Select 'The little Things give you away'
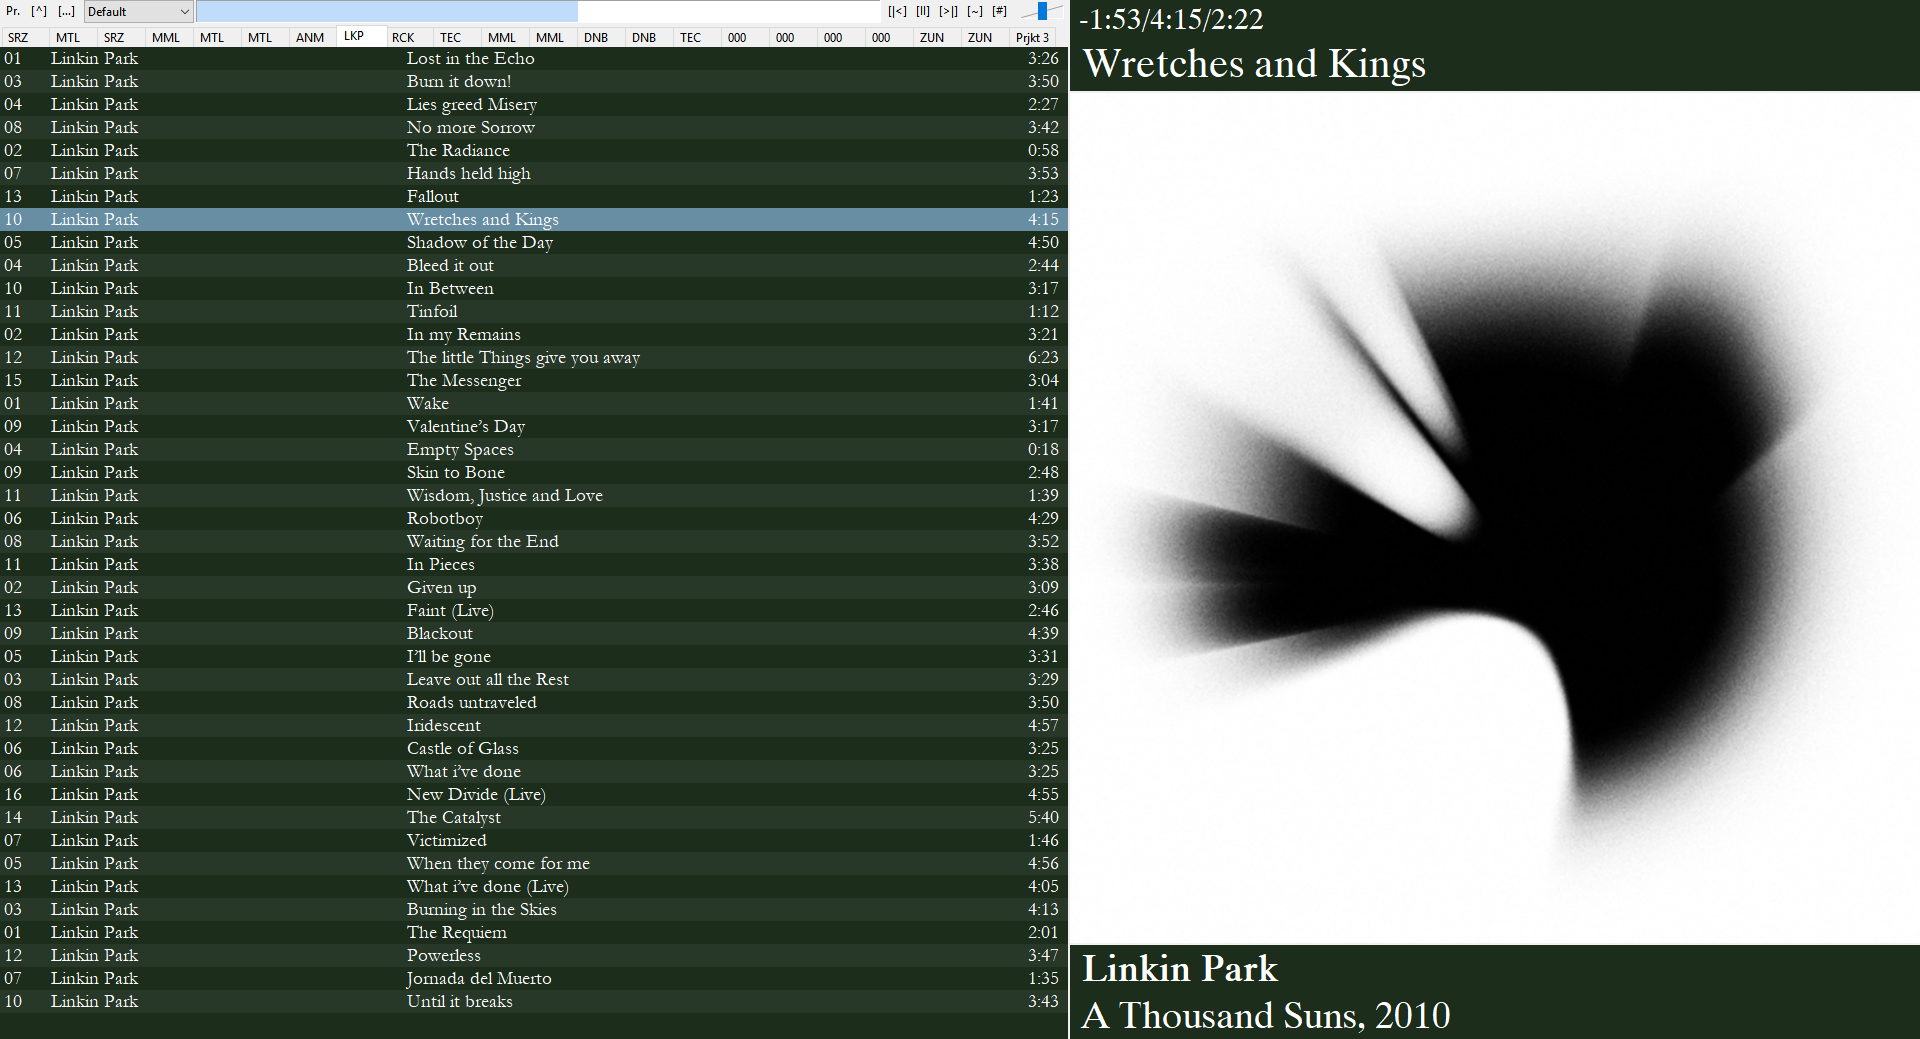The height and width of the screenshot is (1039, 1920). tap(534, 357)
